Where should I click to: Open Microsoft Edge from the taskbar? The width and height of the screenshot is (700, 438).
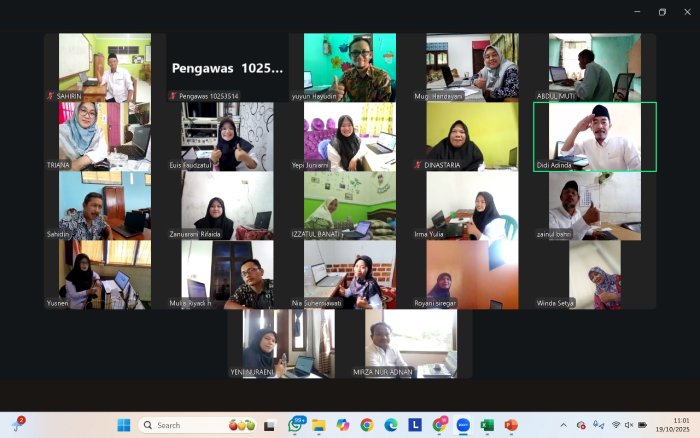pos(391,425)
